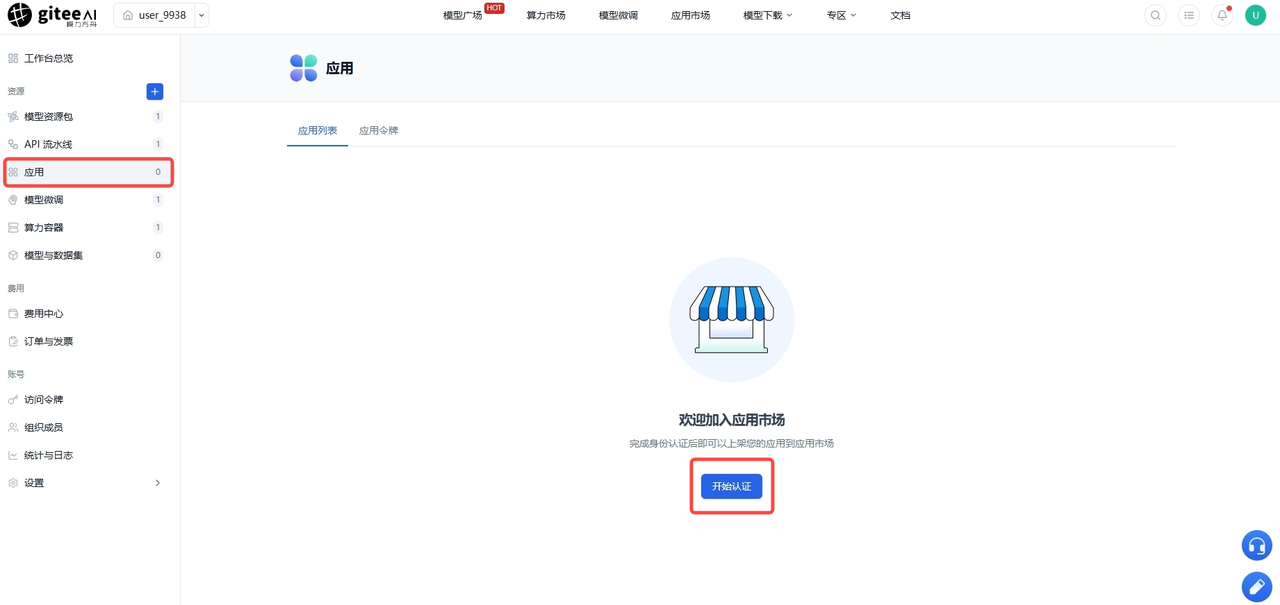The image size is (1280, 605).
Task: Click the list icon in top bar
Action: pyautogui.click(x=1189, y=15)
